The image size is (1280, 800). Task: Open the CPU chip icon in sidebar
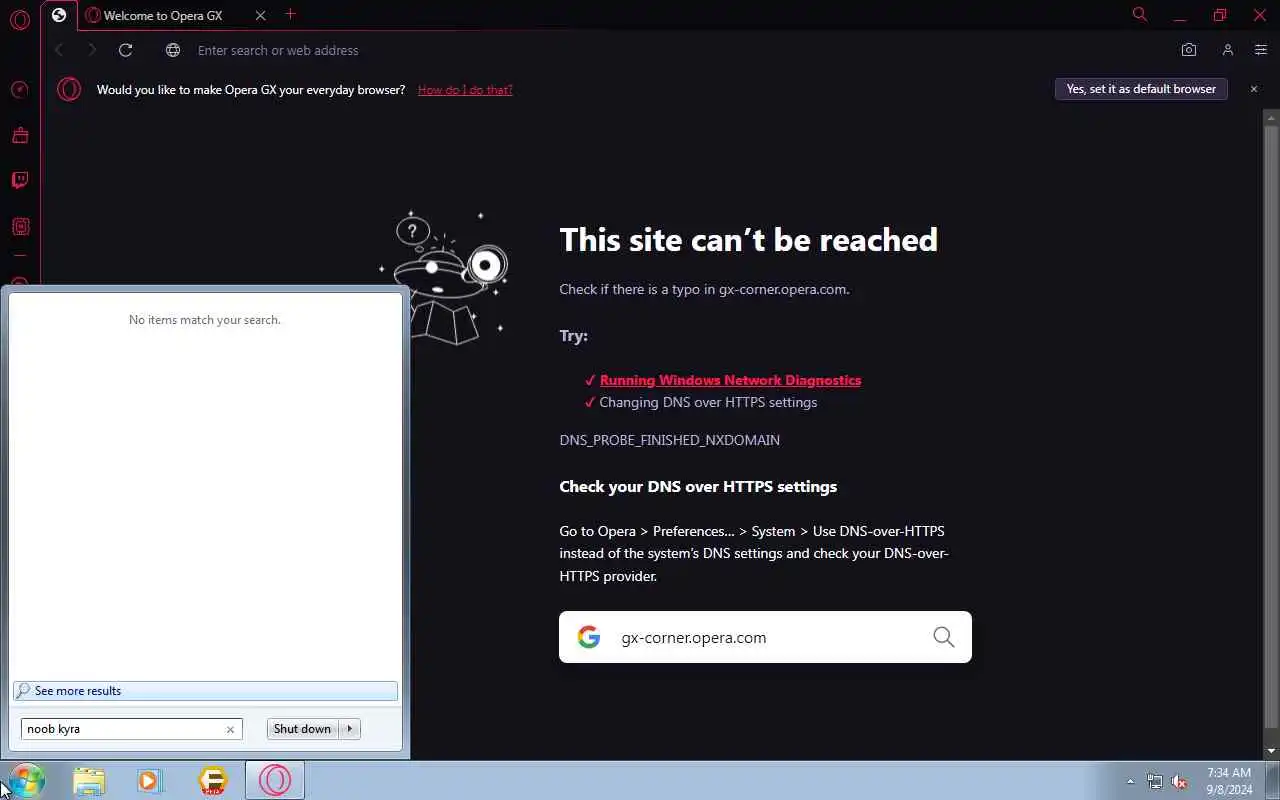tap(20, 227)
